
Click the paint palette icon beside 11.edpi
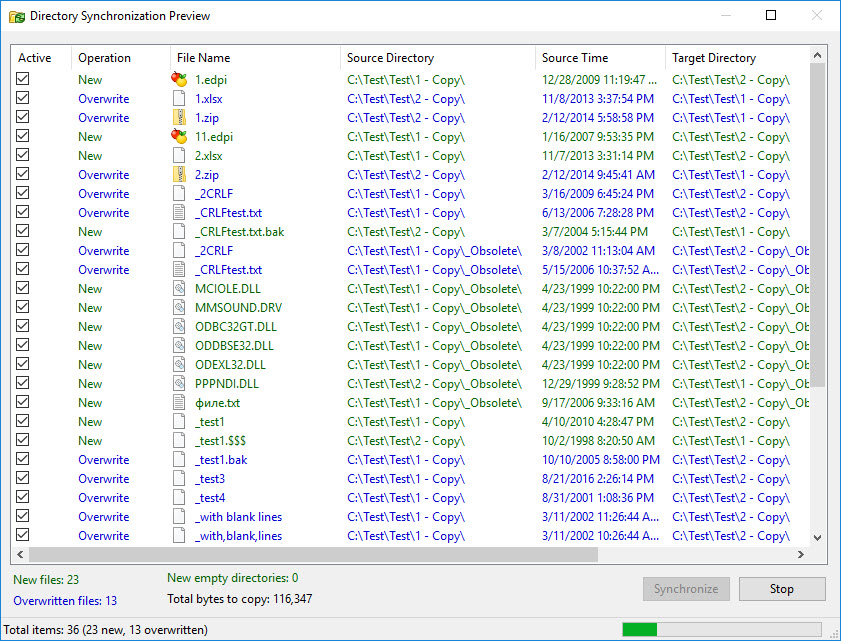click(x=179, y=136)
